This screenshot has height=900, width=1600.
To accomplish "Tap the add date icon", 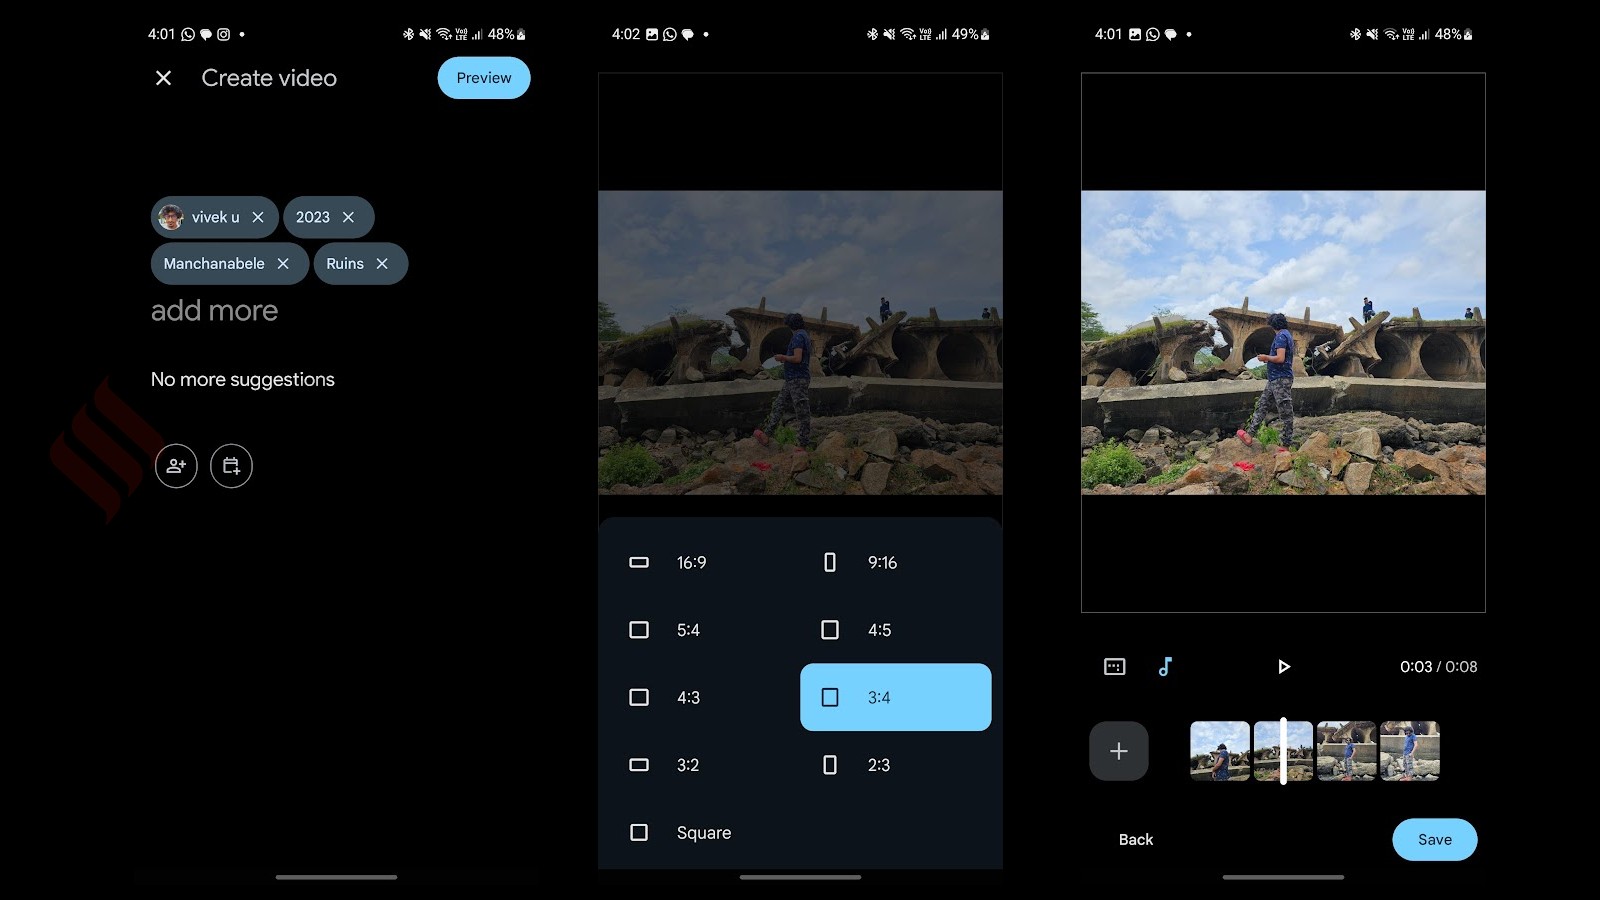I will tap(231, 466).
